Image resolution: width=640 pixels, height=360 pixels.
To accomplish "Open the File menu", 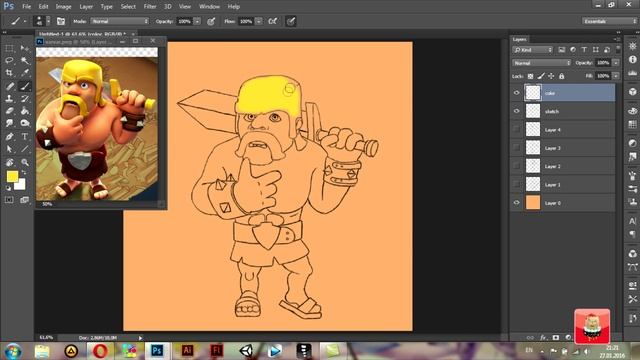I will click(x=27, y=7).
